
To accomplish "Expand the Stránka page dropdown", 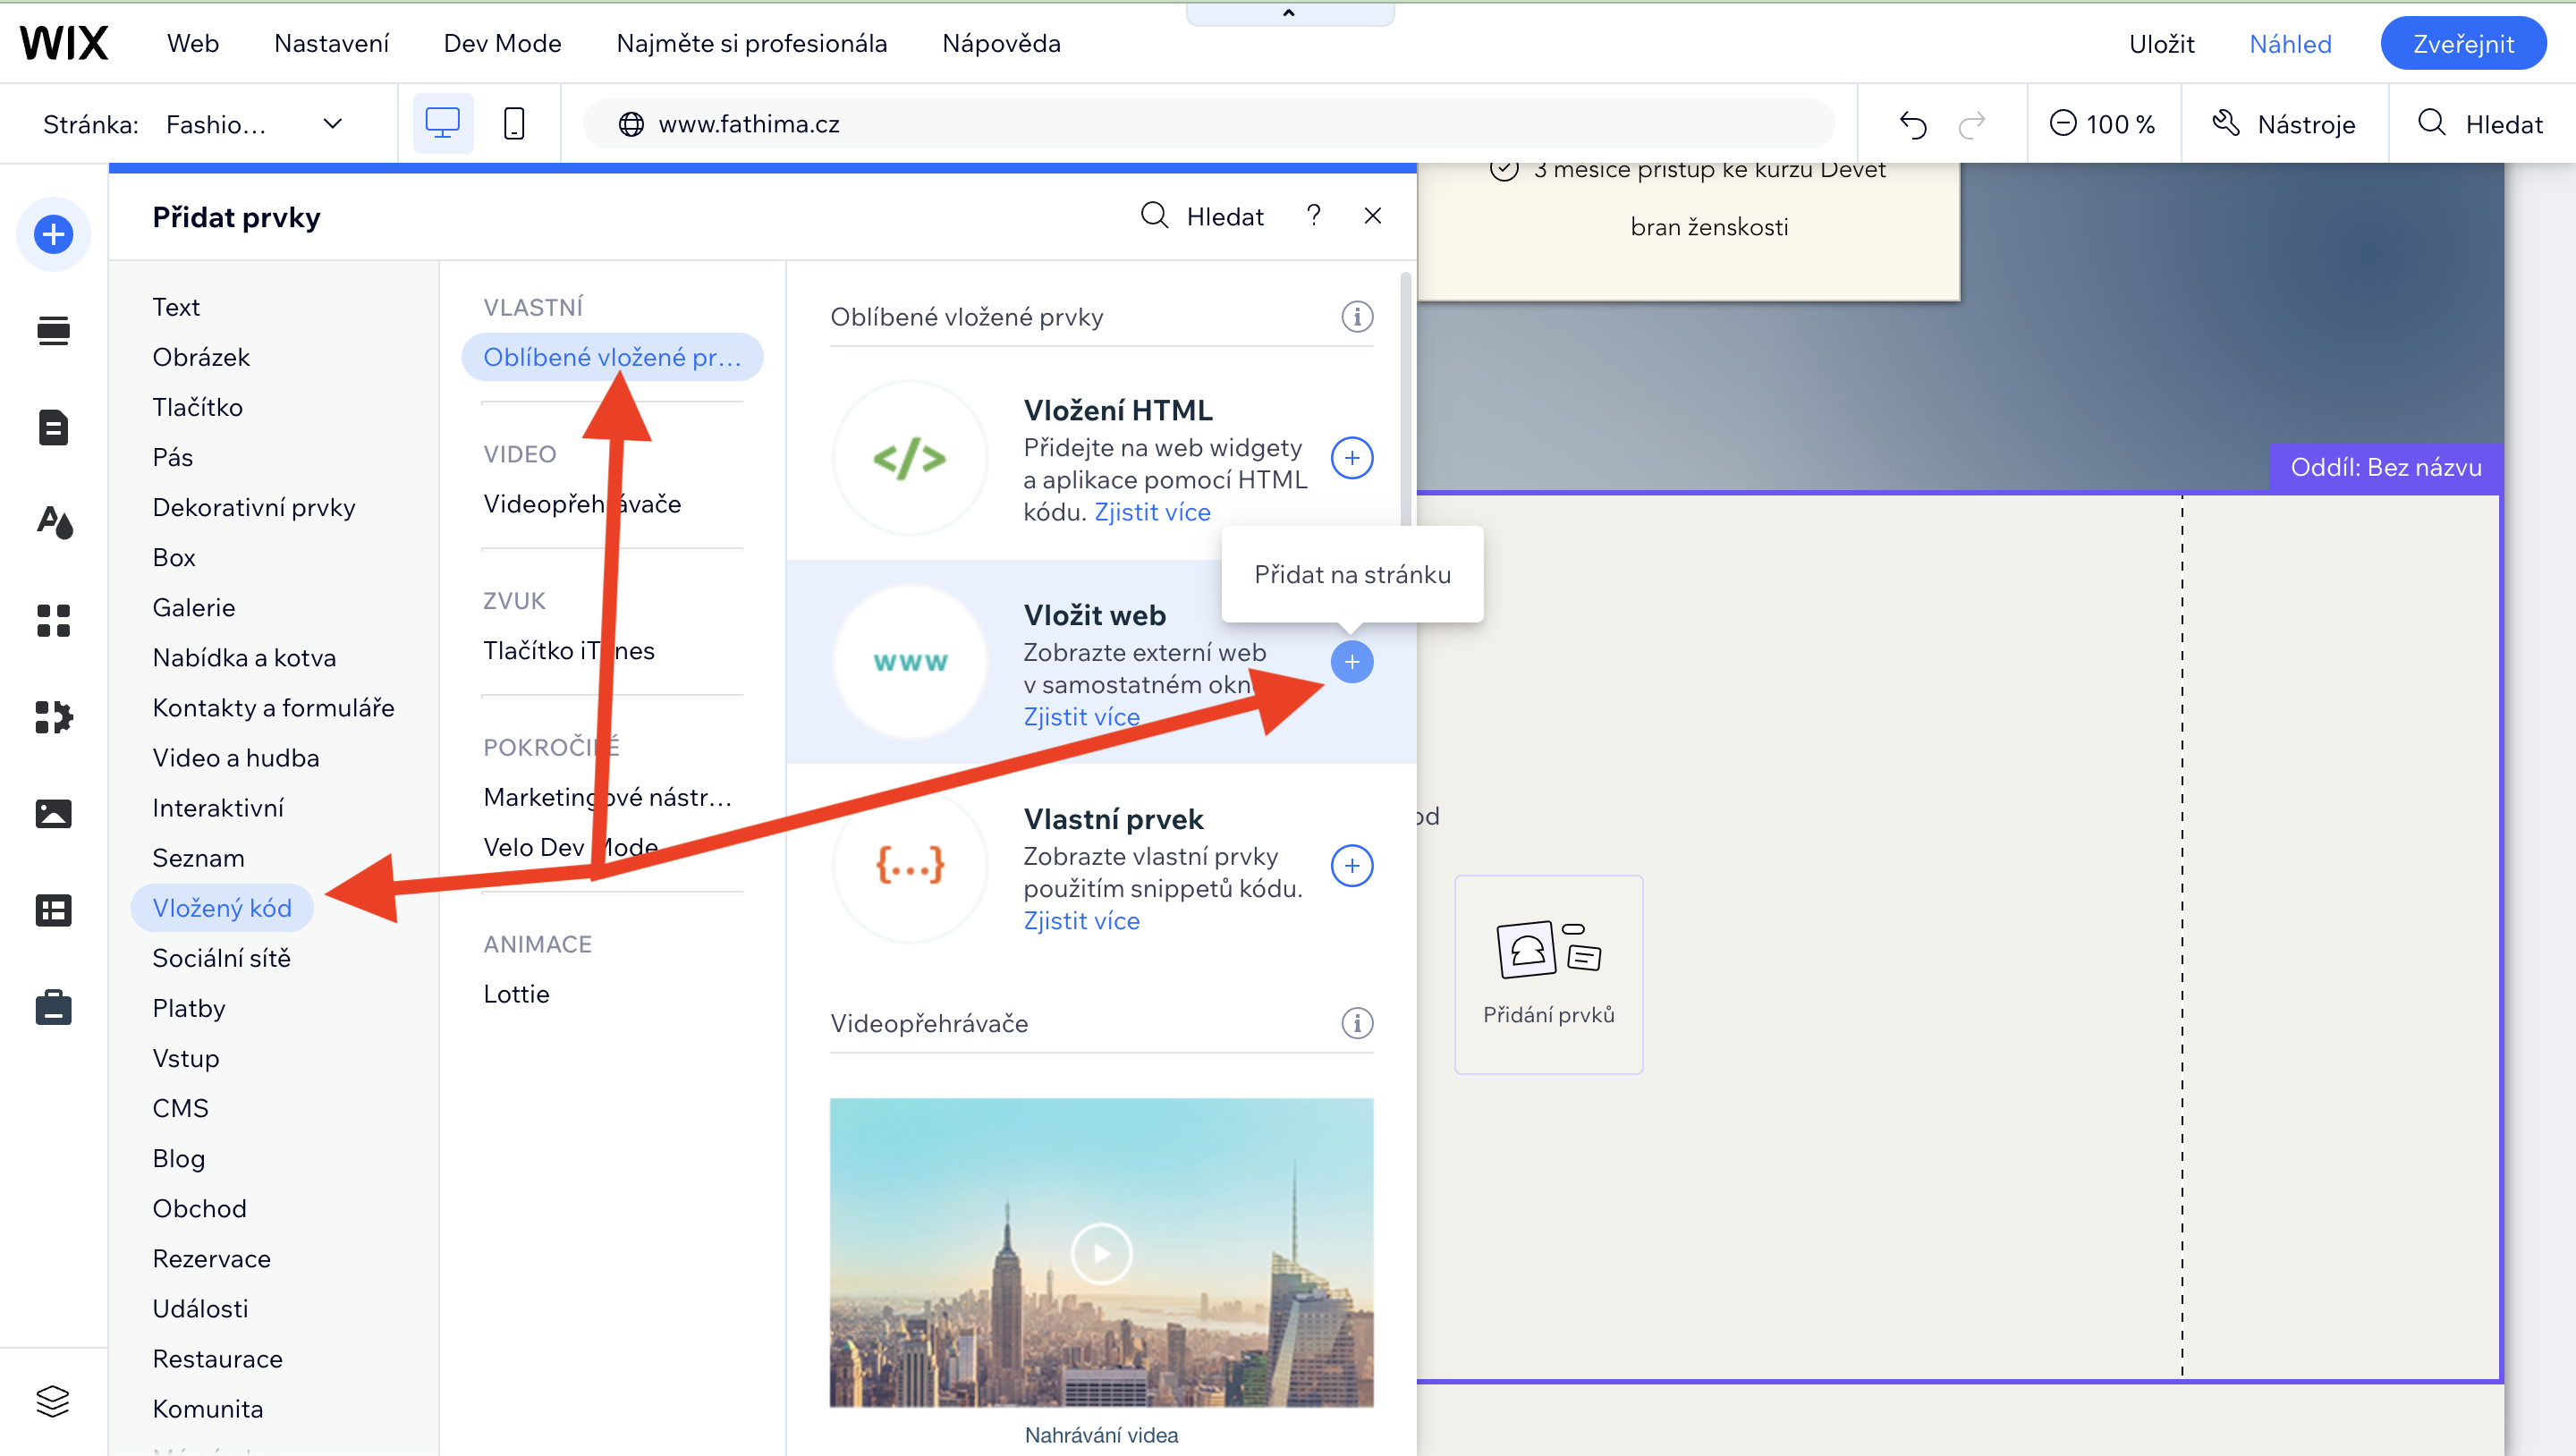I will 332,124.
